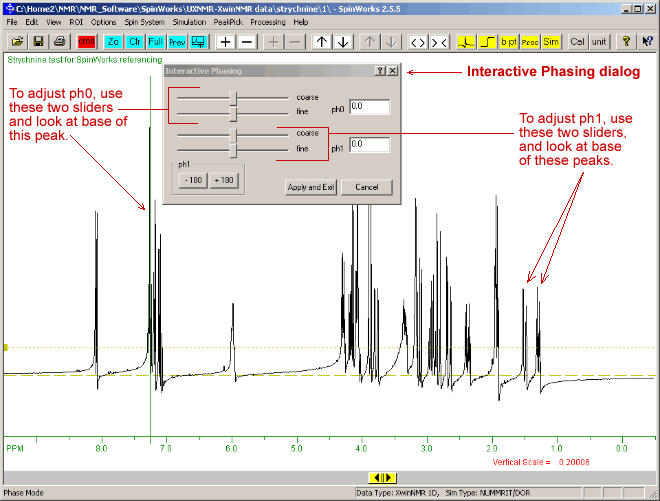Viewport: 660px width, 501px height.
Task: Open help with question mark icon
Action: pyautogui.click(x=626, y=42)
